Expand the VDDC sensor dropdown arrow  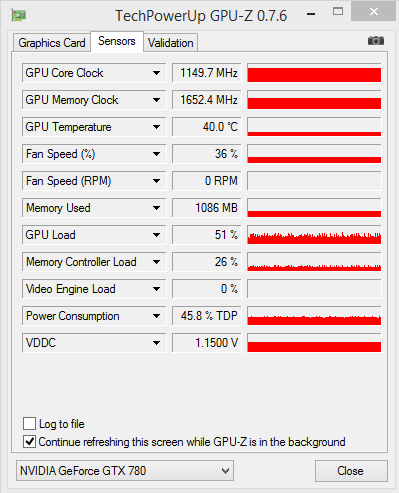point(156,343)
